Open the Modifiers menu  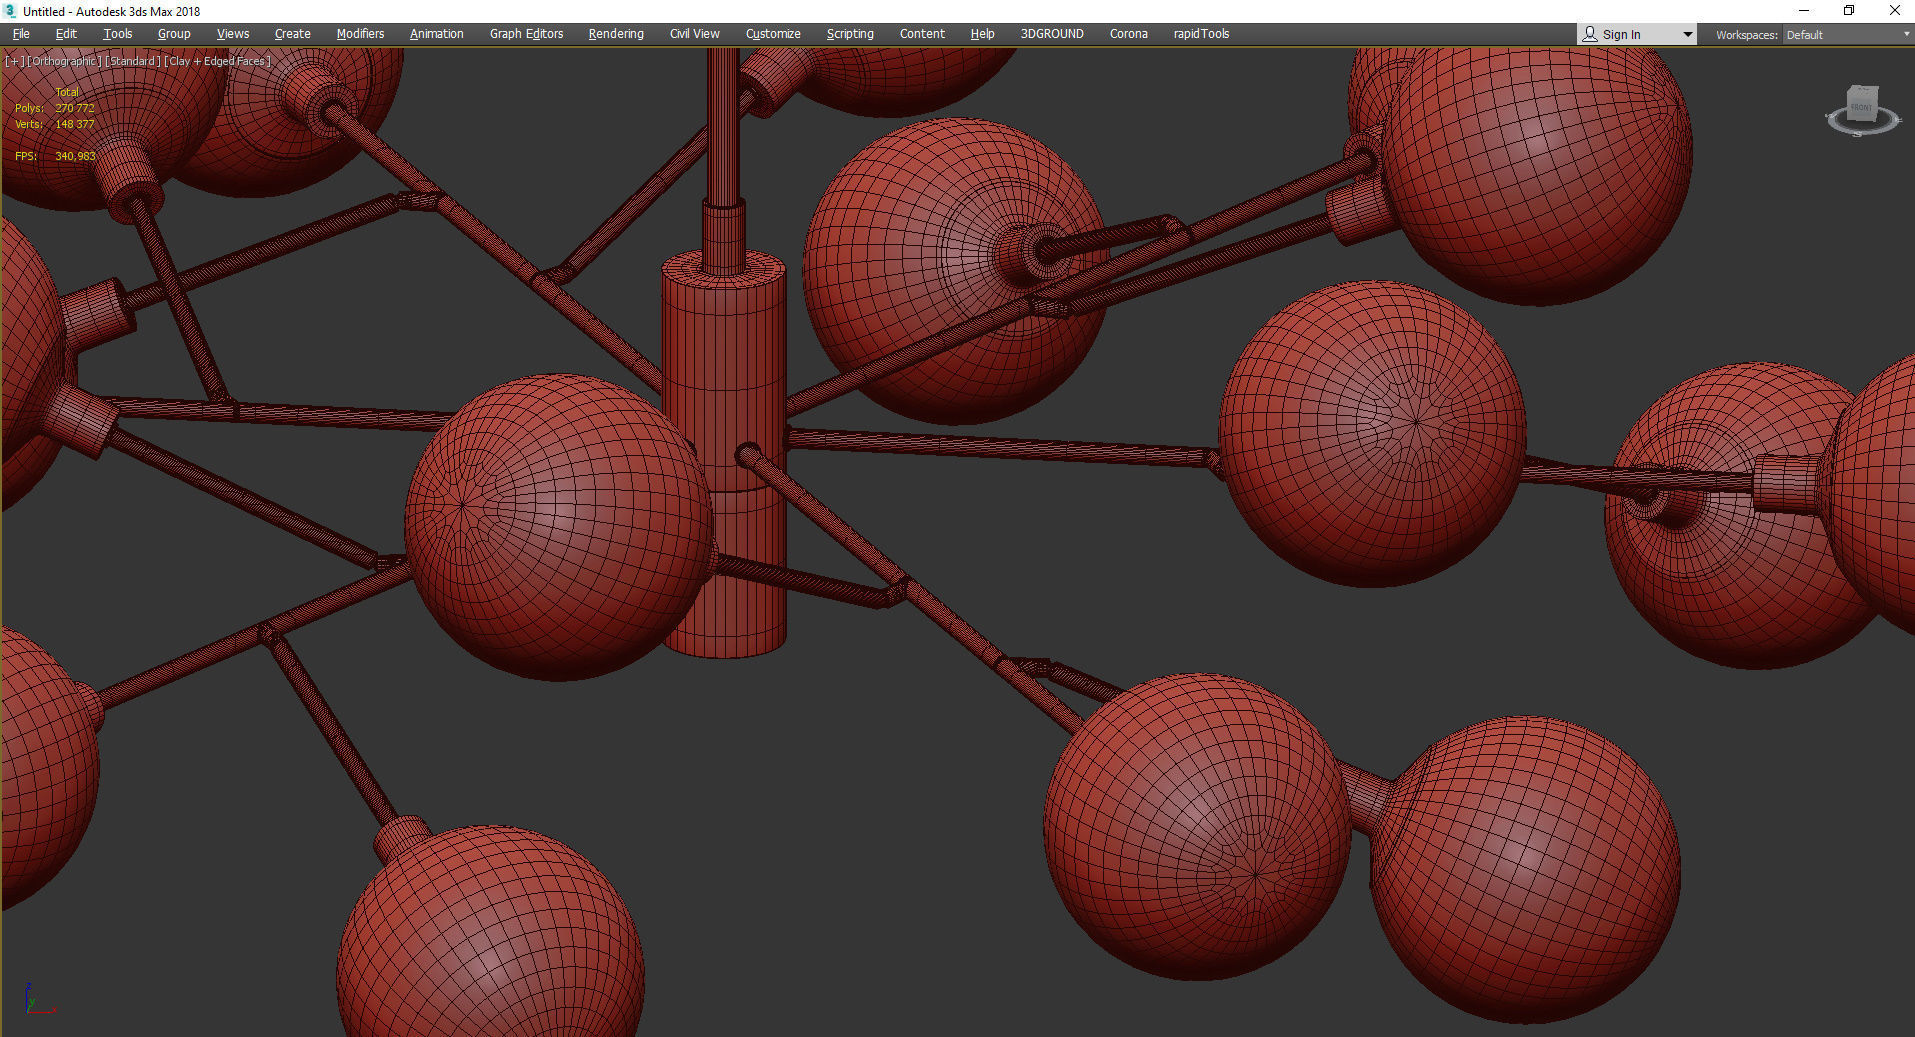point(360,34)
